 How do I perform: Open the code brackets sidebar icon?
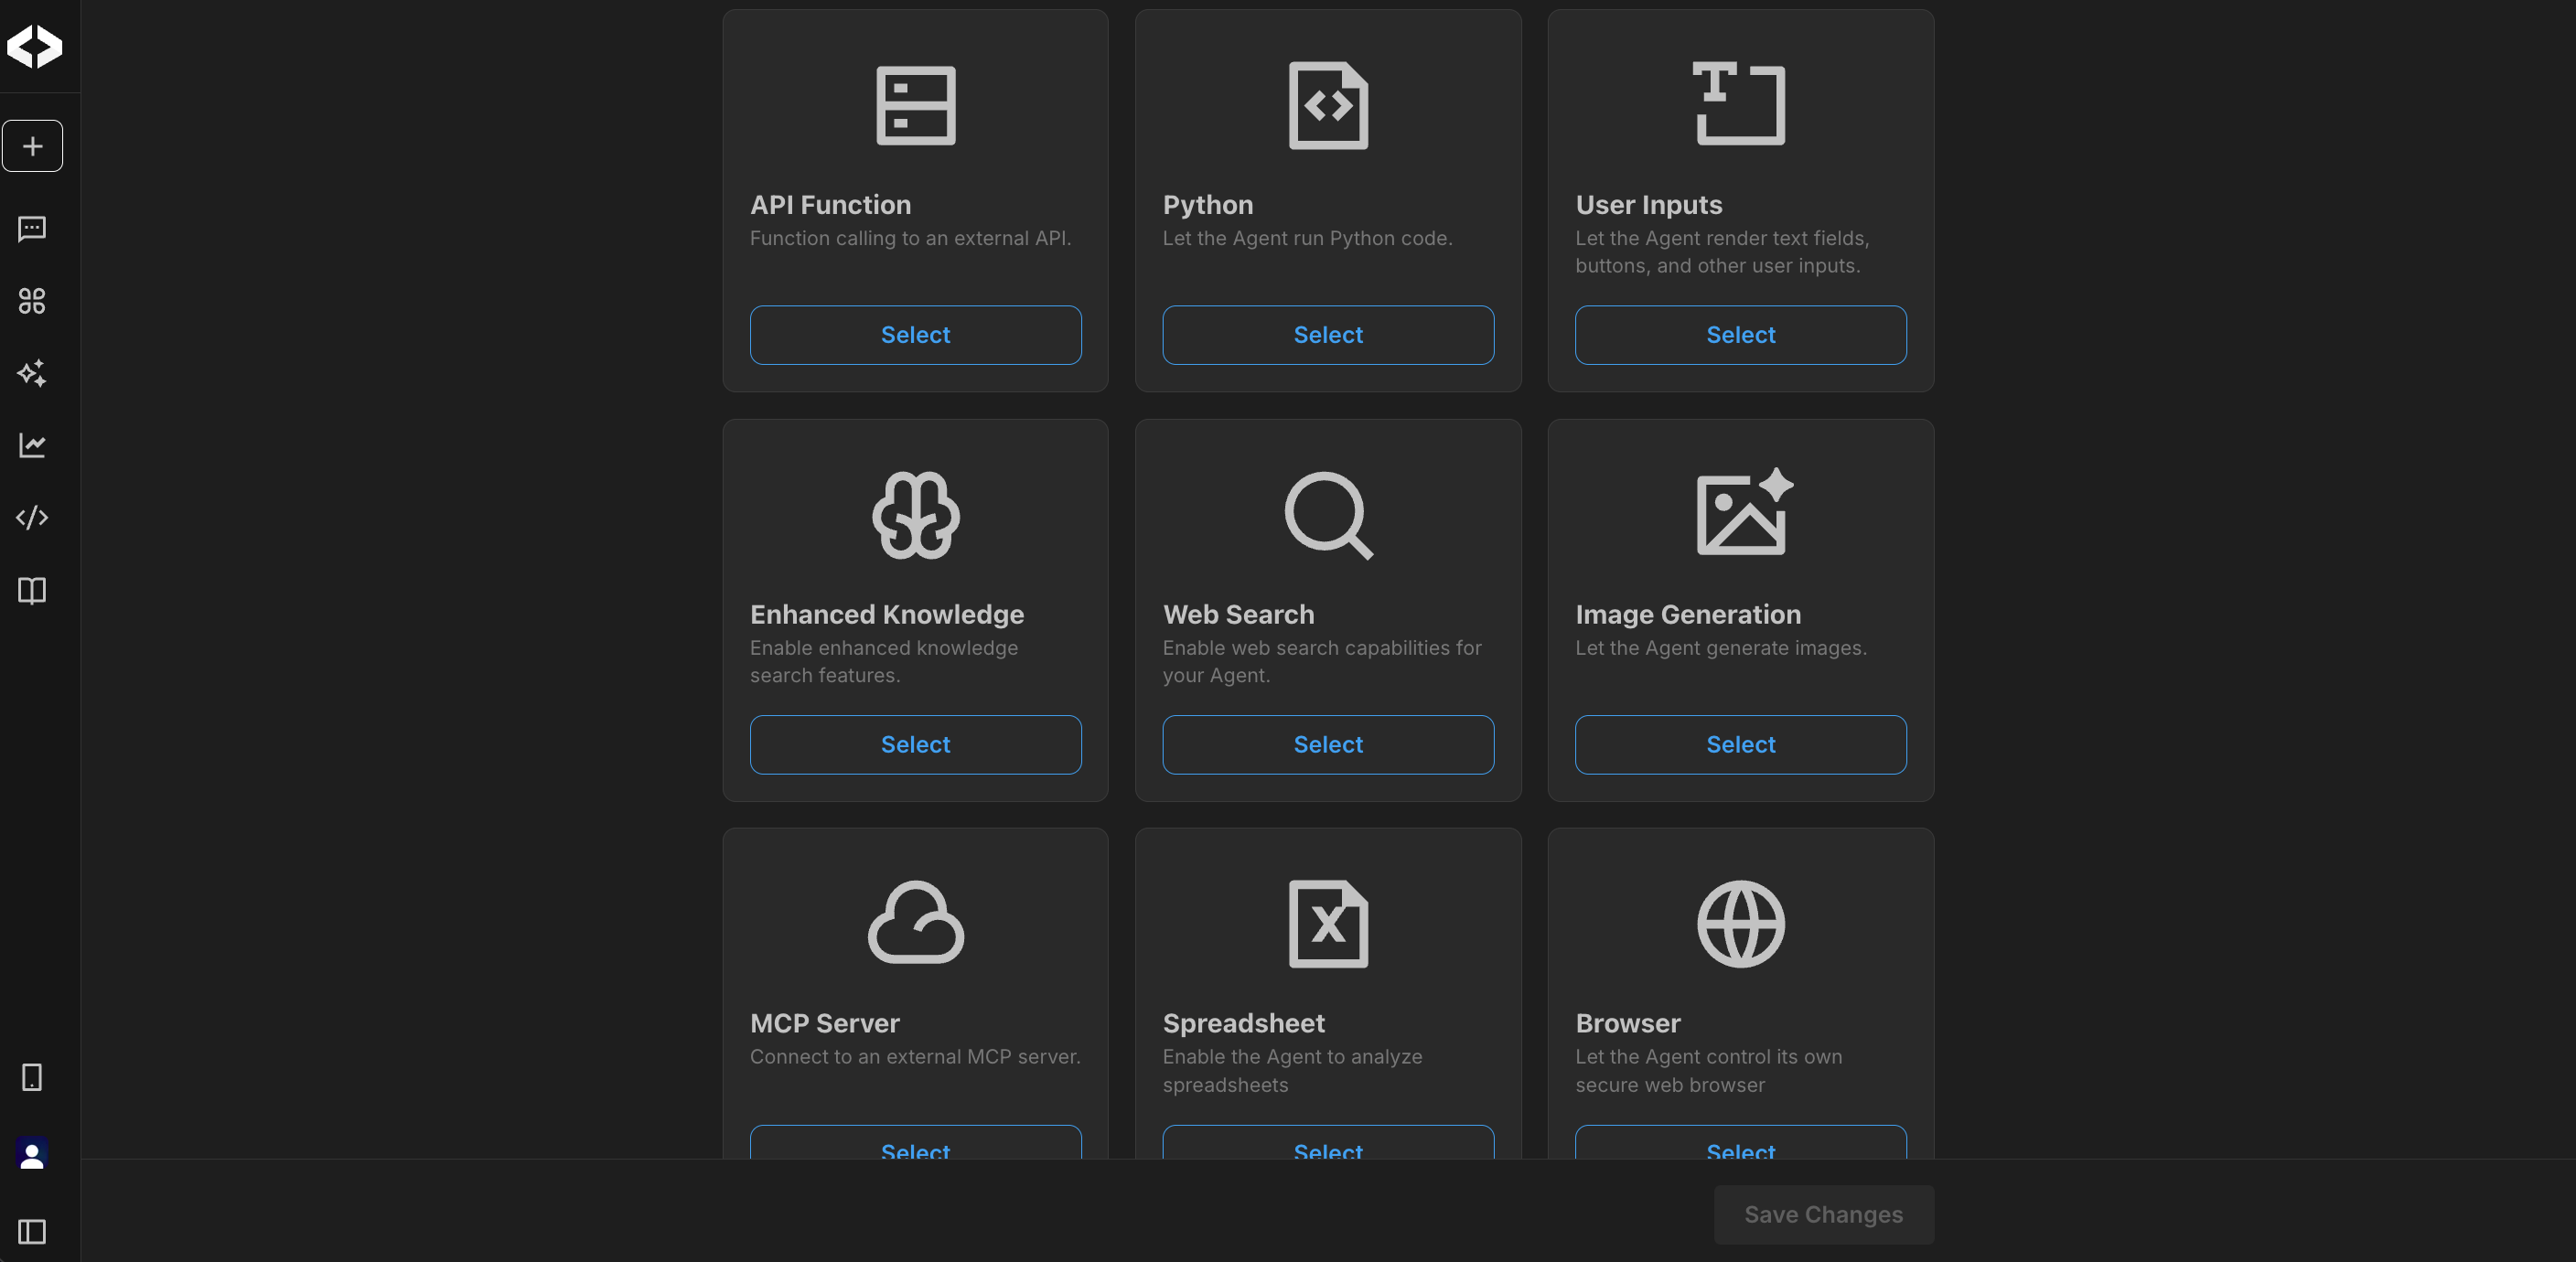tap(32, 517)
